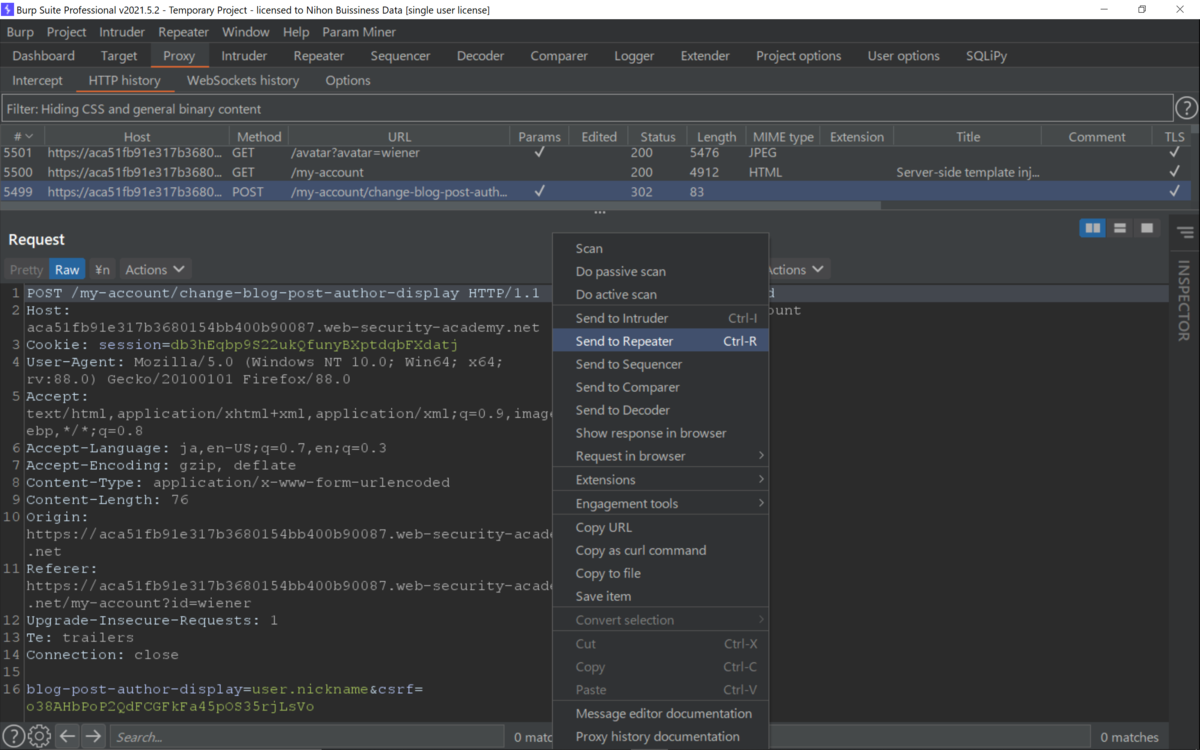
Task: Toggle the ¥n newline display button
Action: coord(102,269)
